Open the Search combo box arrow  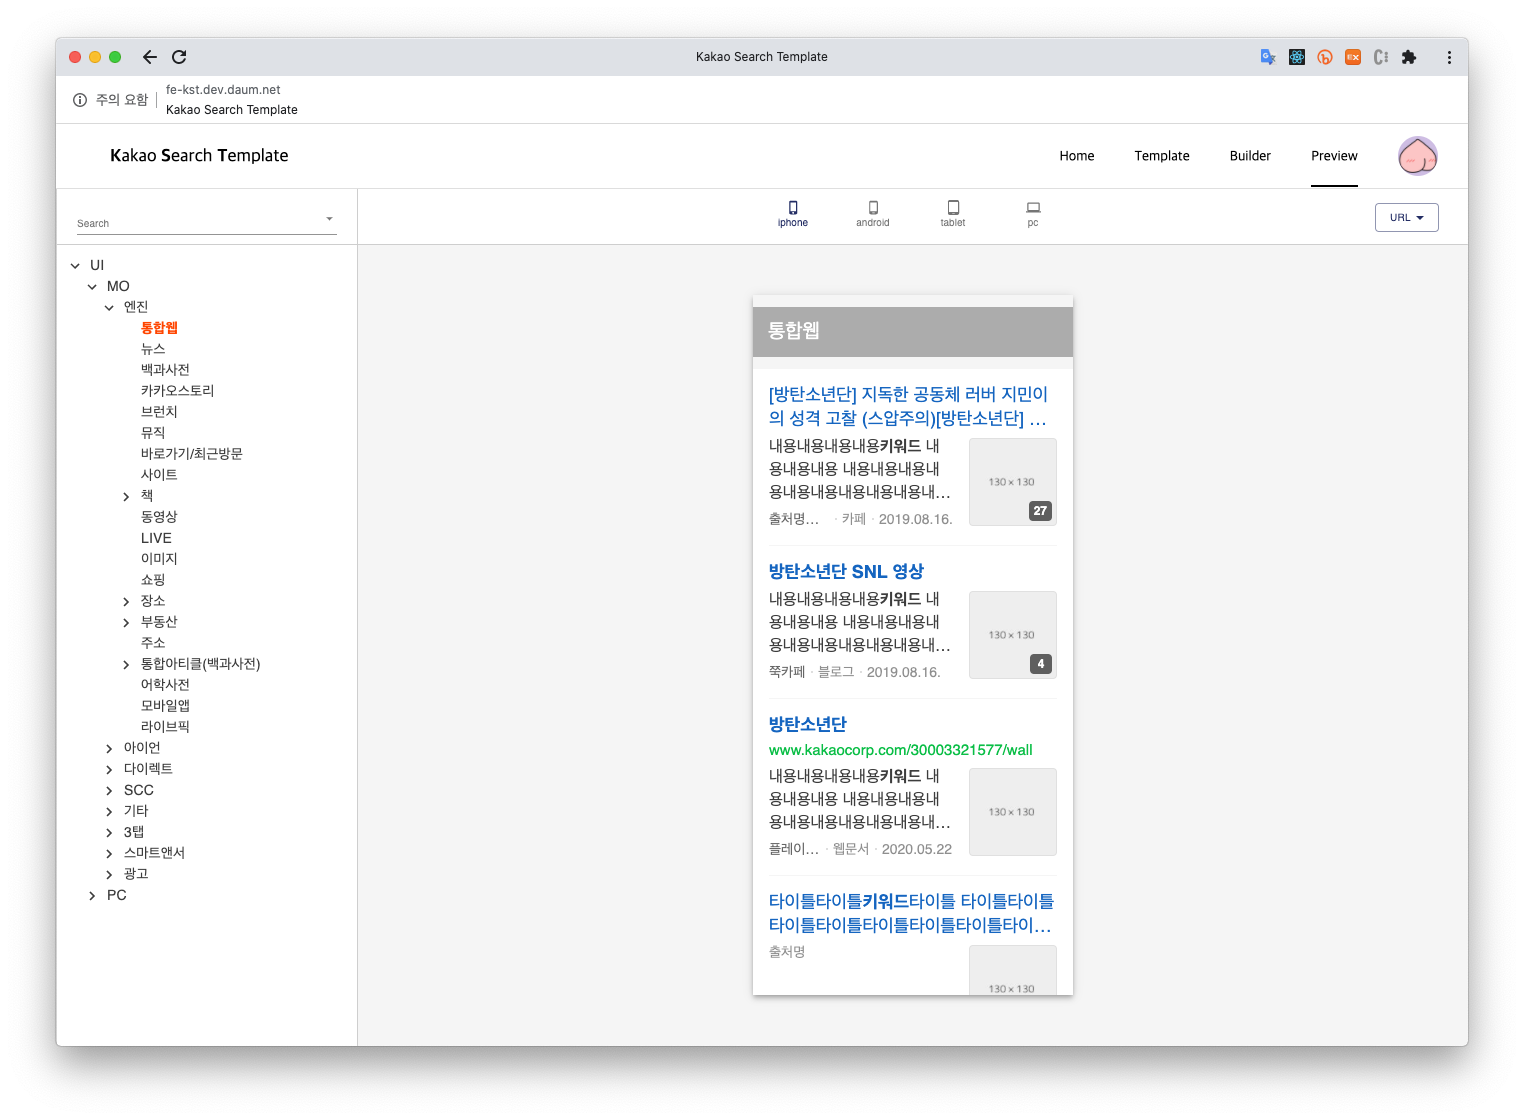tap(329, 219)
